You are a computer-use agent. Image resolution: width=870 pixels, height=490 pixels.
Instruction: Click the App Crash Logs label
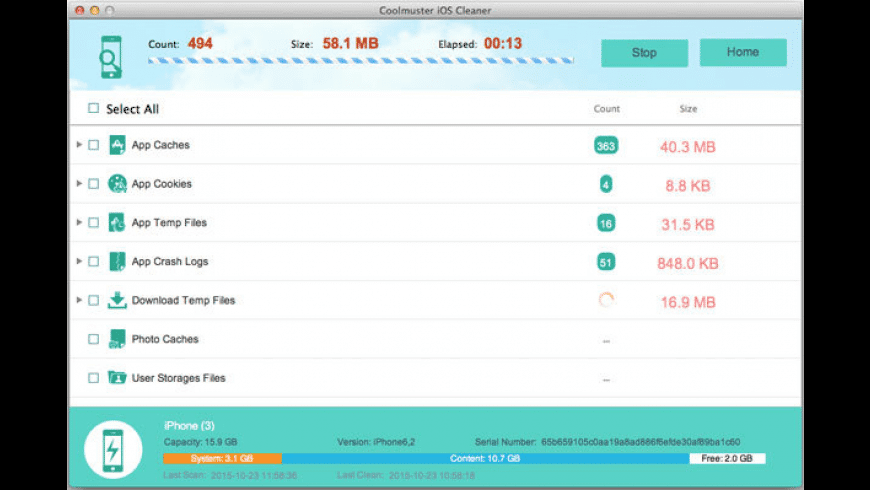pos(170,261)
